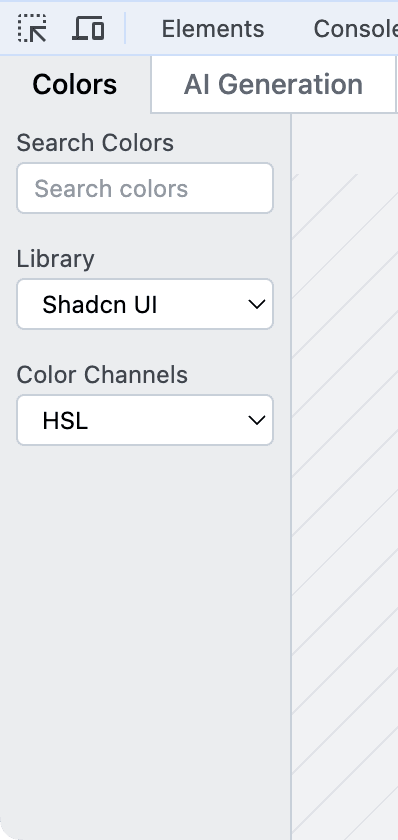Click the placeholder text Search colors
This screenshot has width=398, height=840.
click(x=111, y=189)
